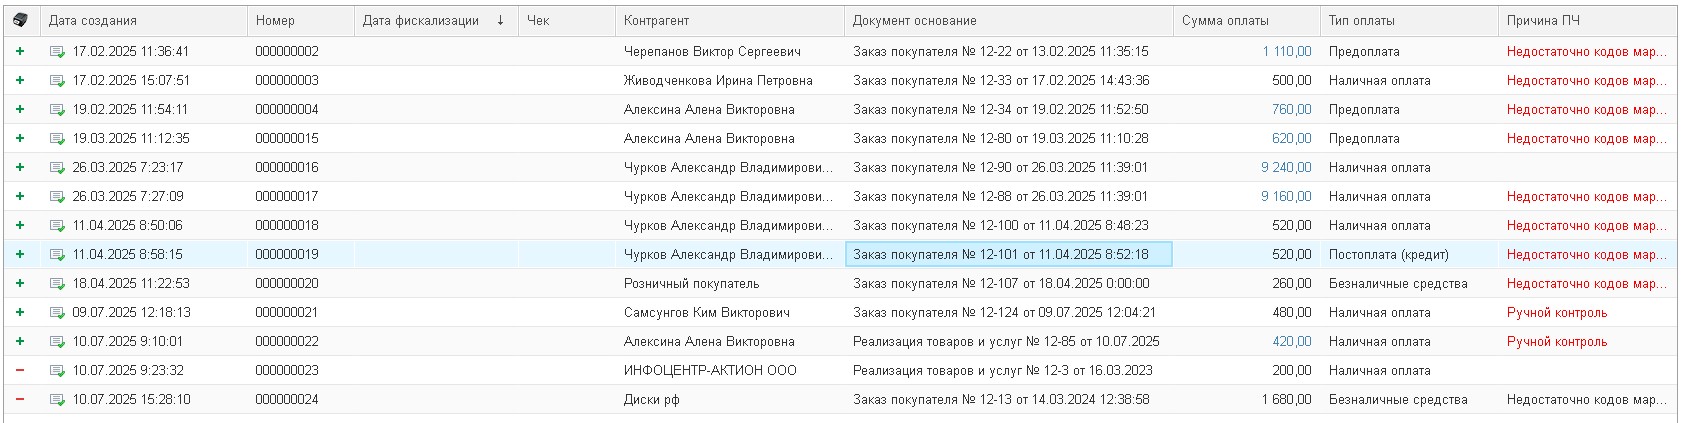Viewport: 1681px width, 423px height.
Task: Click the red minus icon for receipt 000000023
Action: 20,370
